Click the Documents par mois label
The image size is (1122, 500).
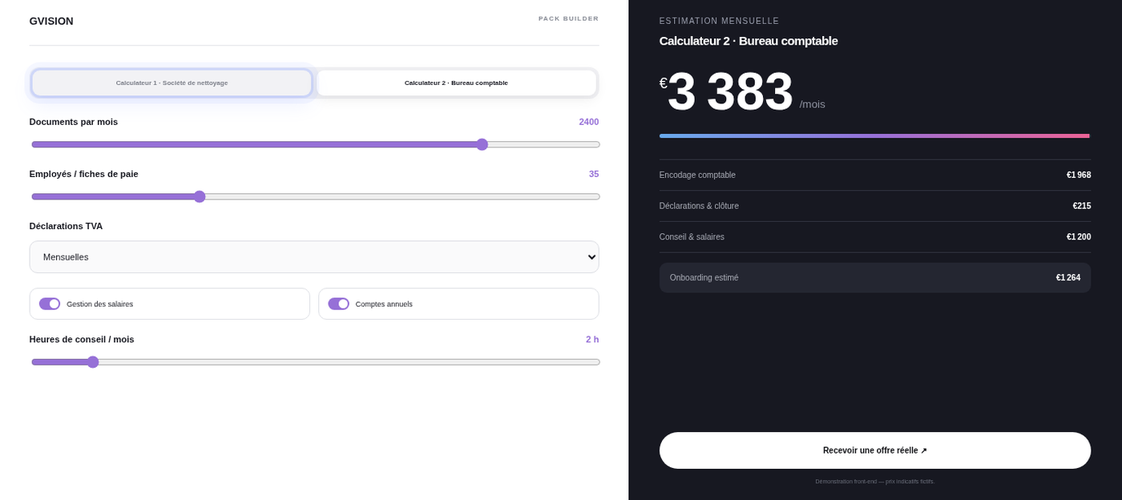(74, 122)
